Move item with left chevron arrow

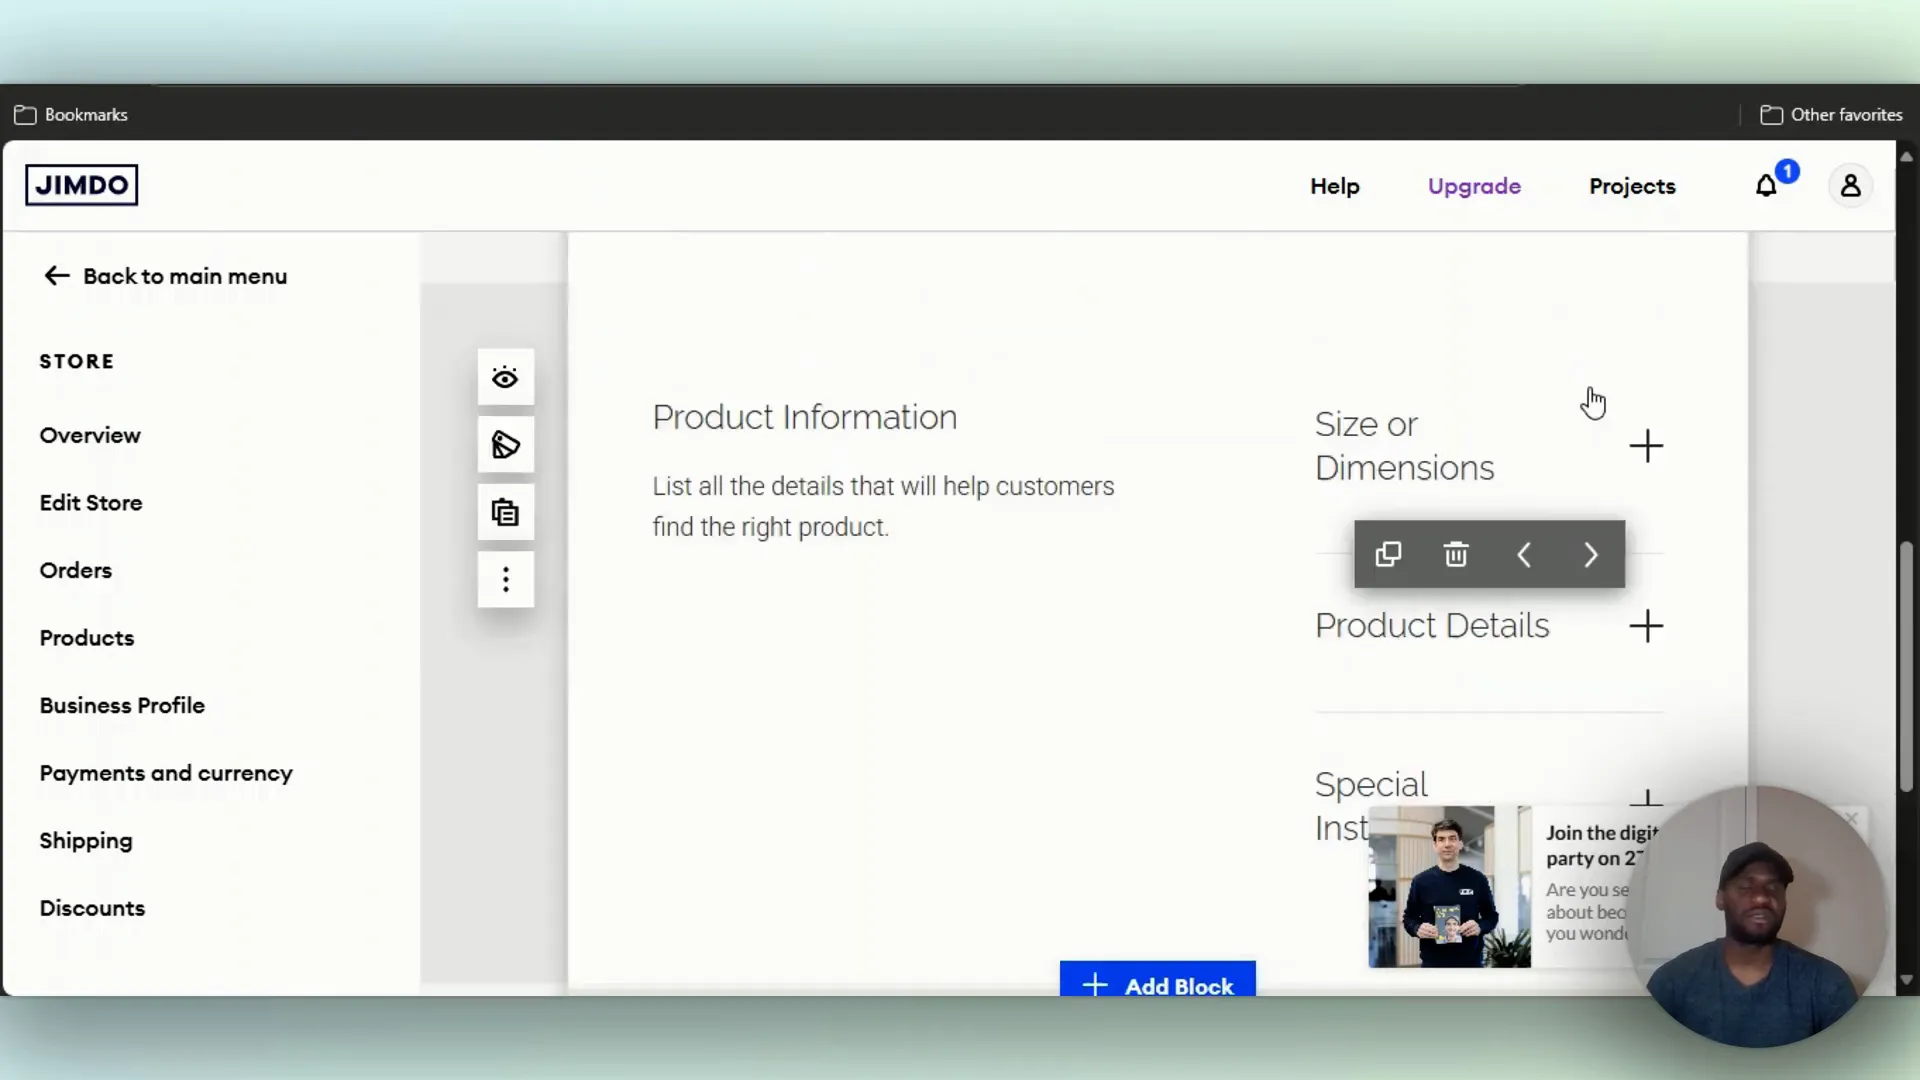pyautogui.click(x=1523, y=554)
